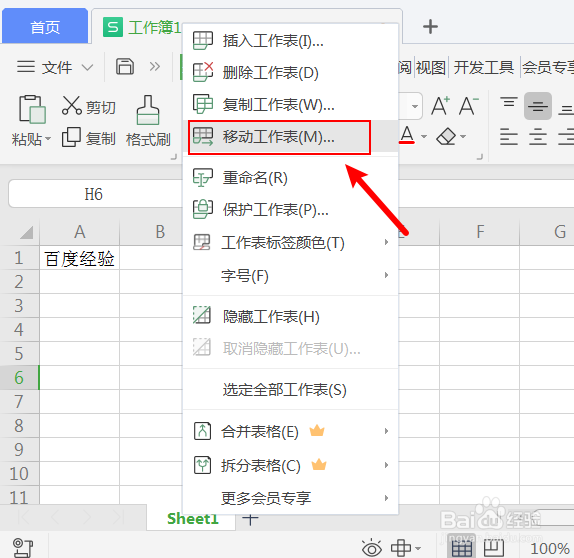Screen dimensions: 574x558
Task: Switch to page break view icon
Action: (494, 548)
